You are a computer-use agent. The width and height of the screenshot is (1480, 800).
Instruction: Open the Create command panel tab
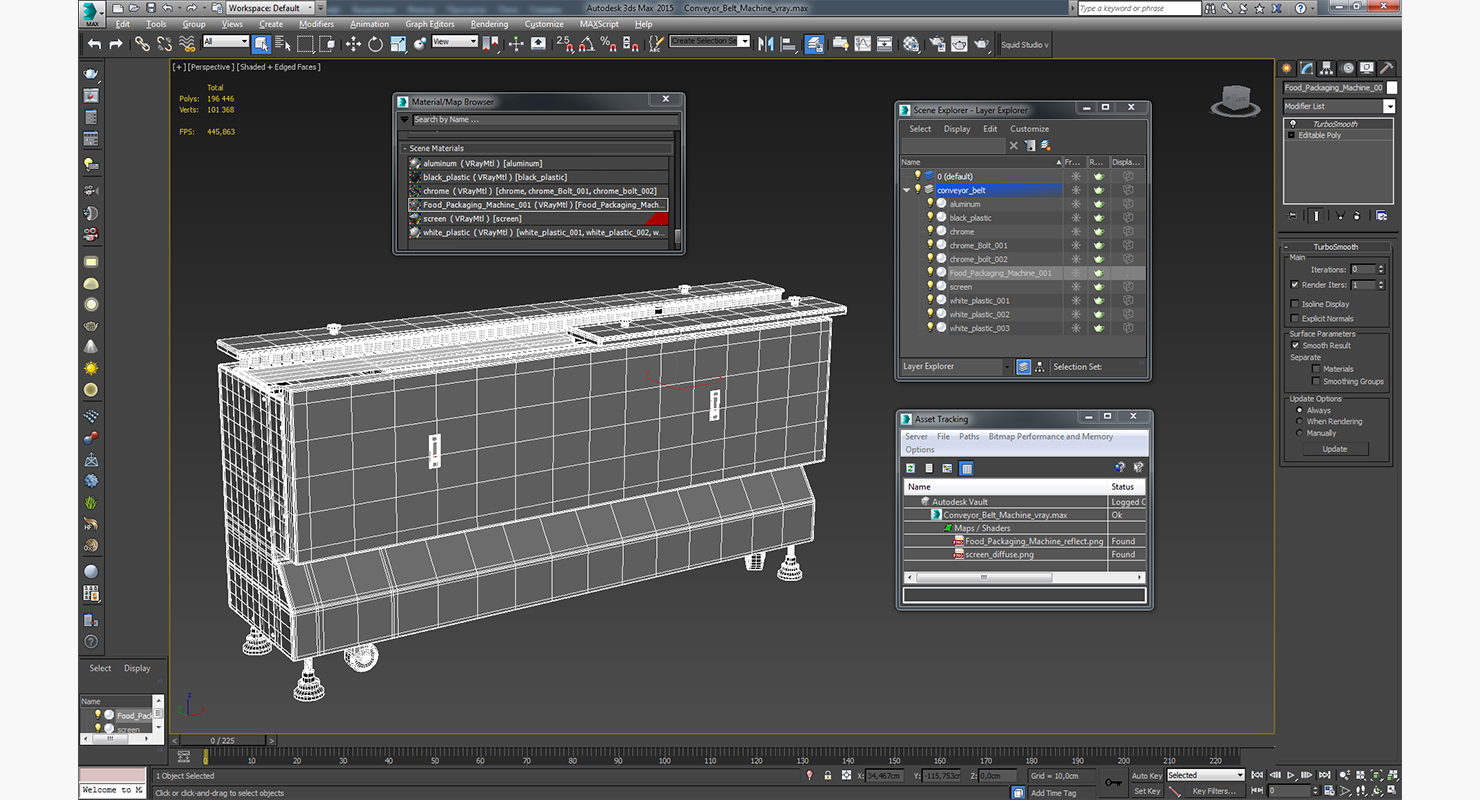(1288, 68)
